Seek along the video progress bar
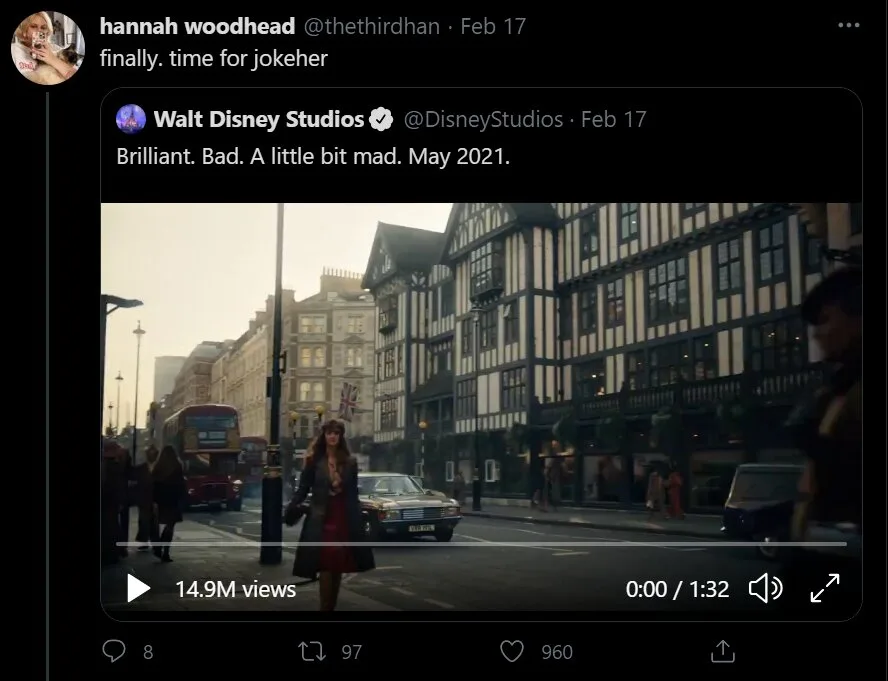 (x=480, y=543)
